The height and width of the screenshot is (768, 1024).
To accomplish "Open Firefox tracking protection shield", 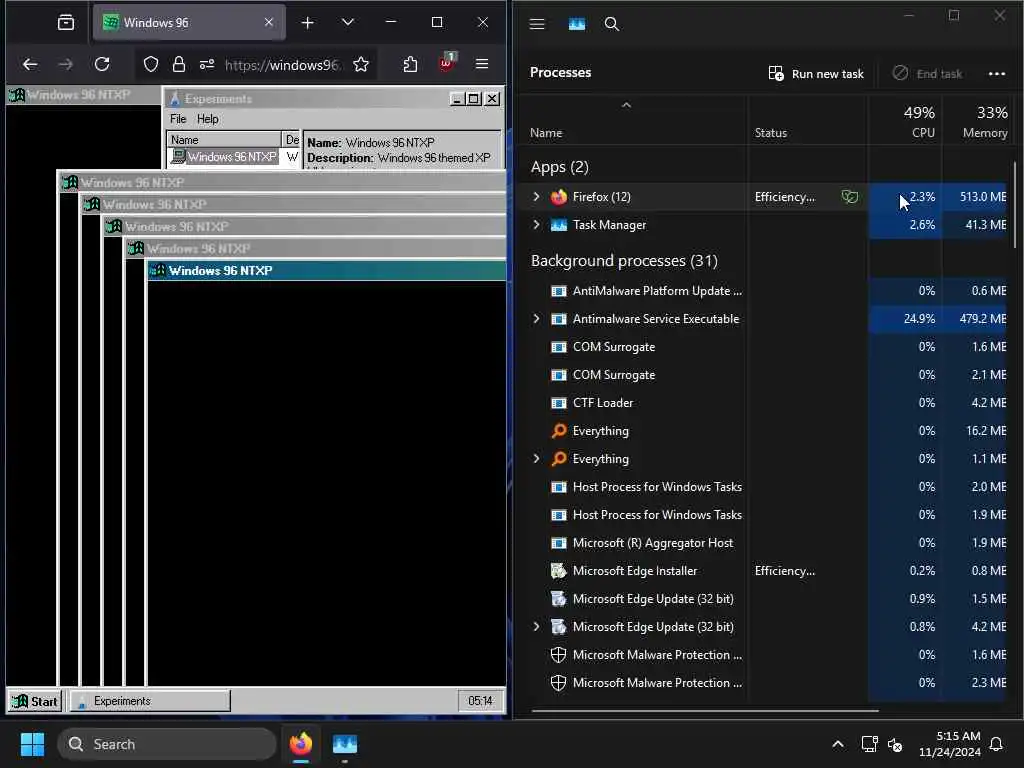I will pyautogui.click(x=151, y=64).
